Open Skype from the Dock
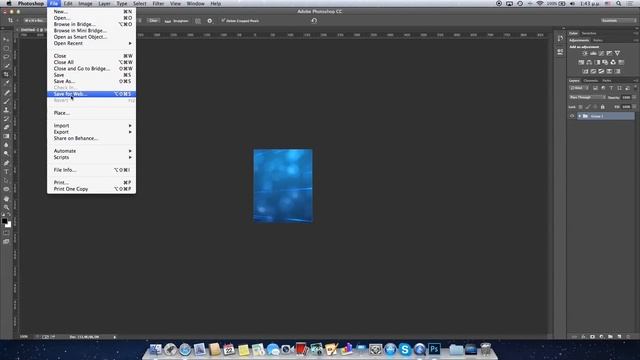The height and width of the screenshot is (360, 640). point(404,349)
